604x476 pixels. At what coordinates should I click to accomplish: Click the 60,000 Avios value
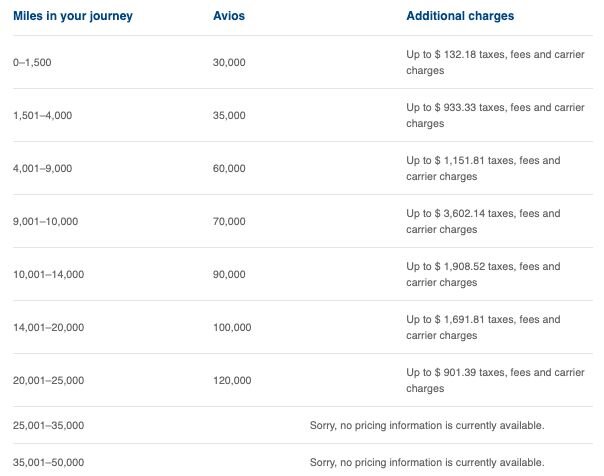(x=229, y=168)
